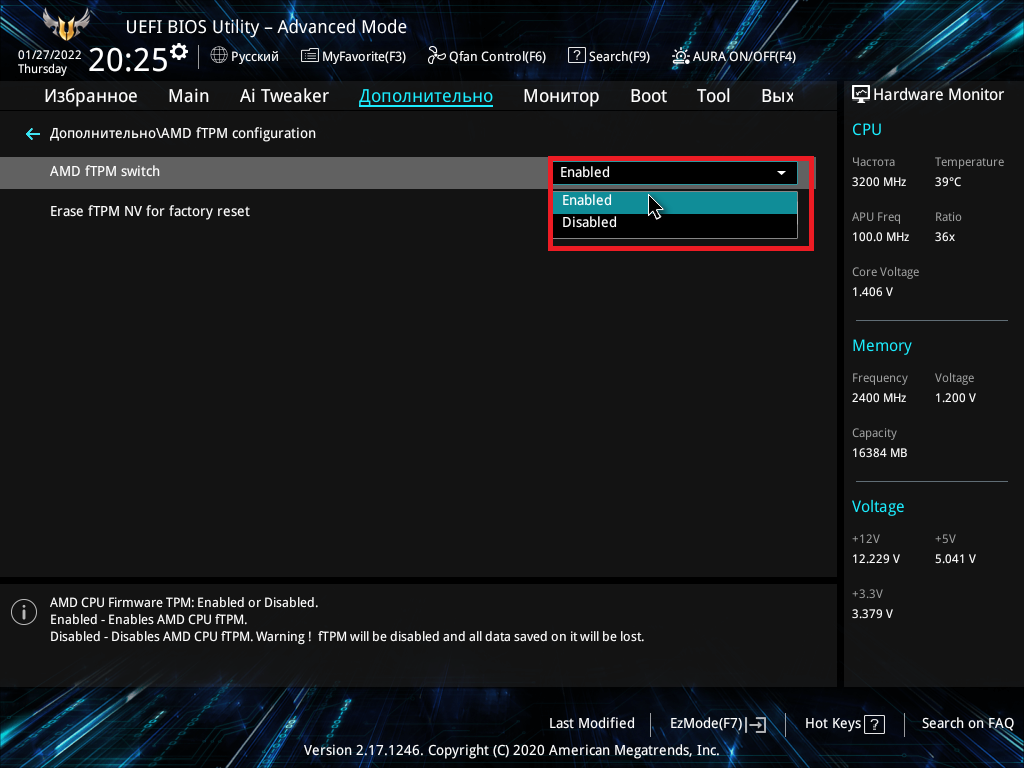Open Hot Keys help
1024x768 pixels.
pos(845,724)
